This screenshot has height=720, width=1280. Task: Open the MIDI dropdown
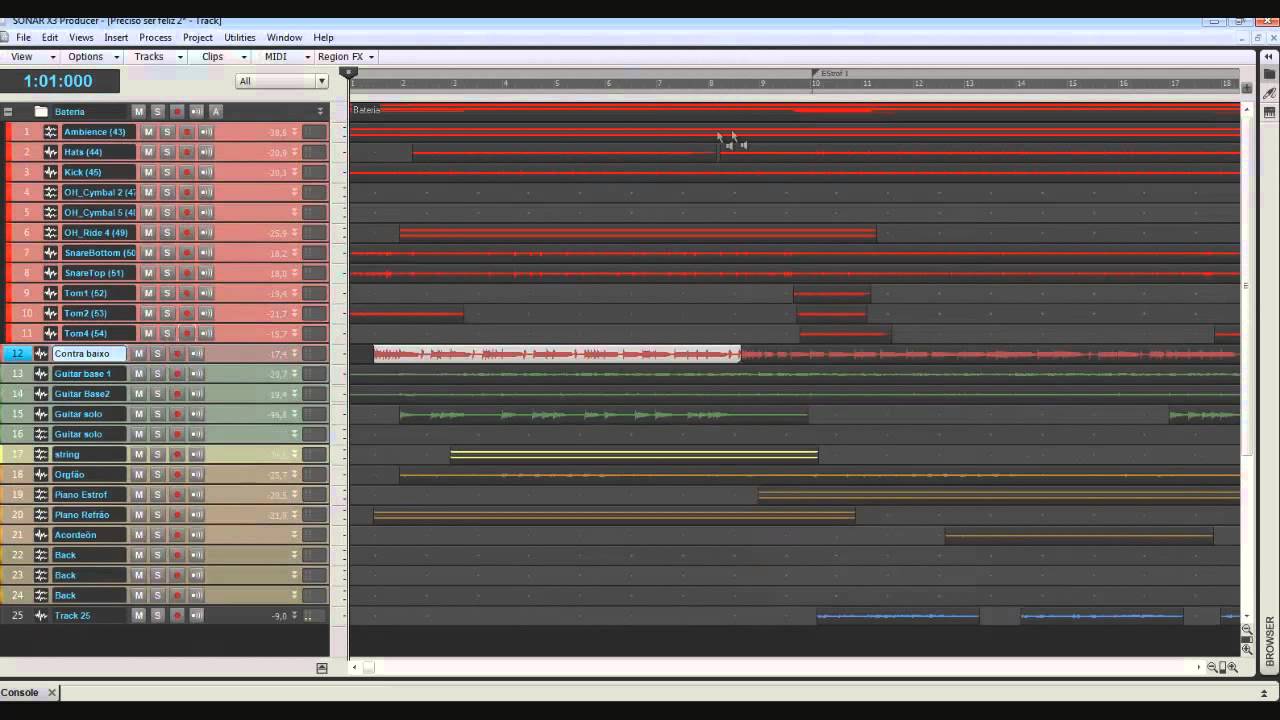284,57
